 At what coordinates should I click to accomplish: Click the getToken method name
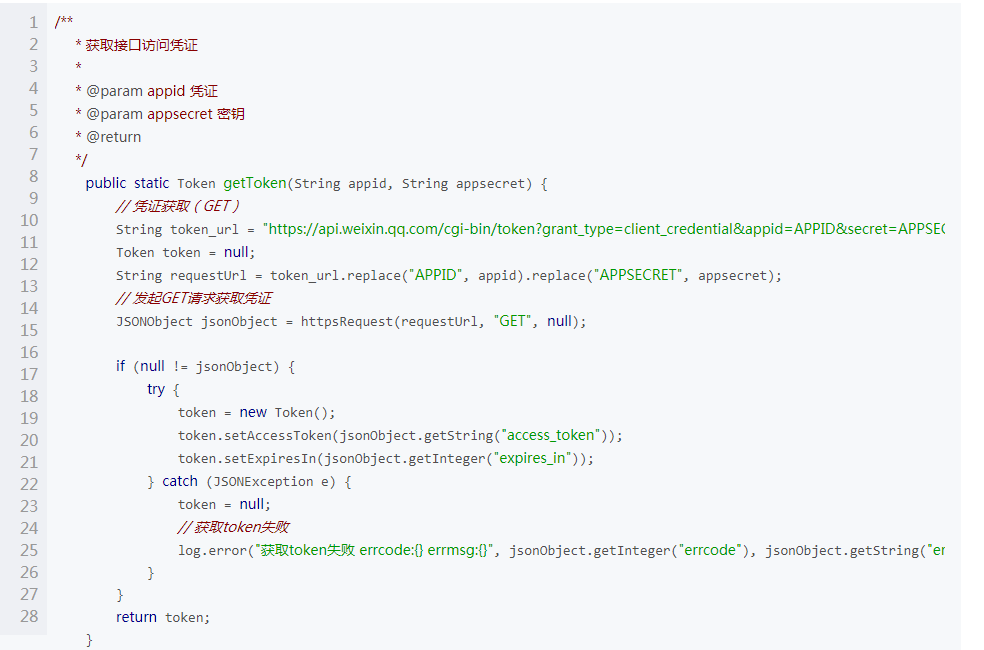point(255,183)
